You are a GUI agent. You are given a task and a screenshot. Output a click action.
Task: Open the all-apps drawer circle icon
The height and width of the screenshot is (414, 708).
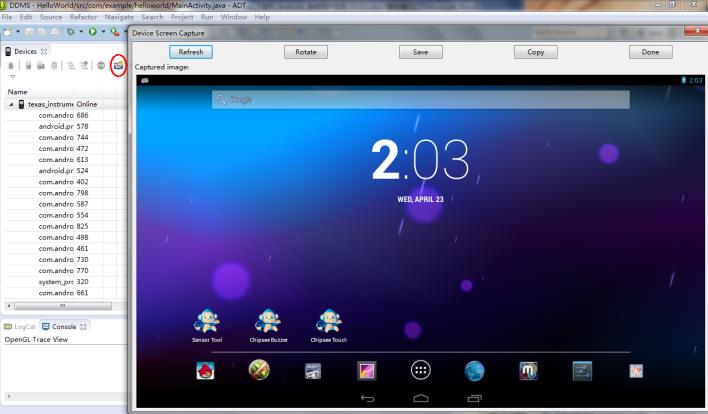click(421, 370)
